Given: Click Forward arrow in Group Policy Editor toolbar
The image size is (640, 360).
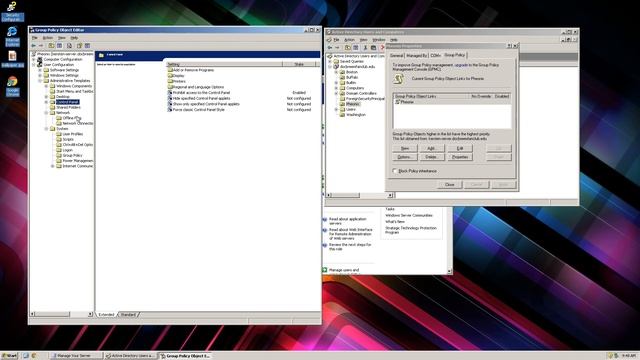Looking at the screenshot, I should [x=41, y=46].
